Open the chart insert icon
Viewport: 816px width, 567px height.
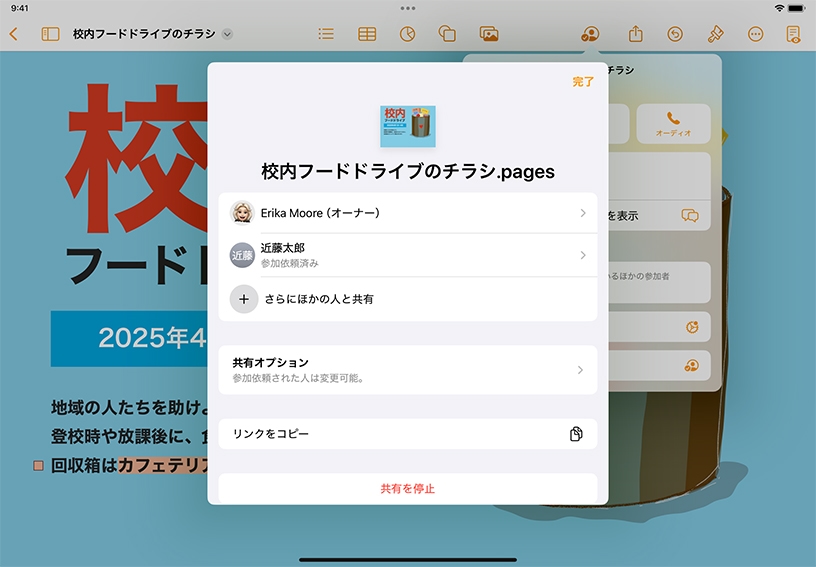(x=407, y=34)
